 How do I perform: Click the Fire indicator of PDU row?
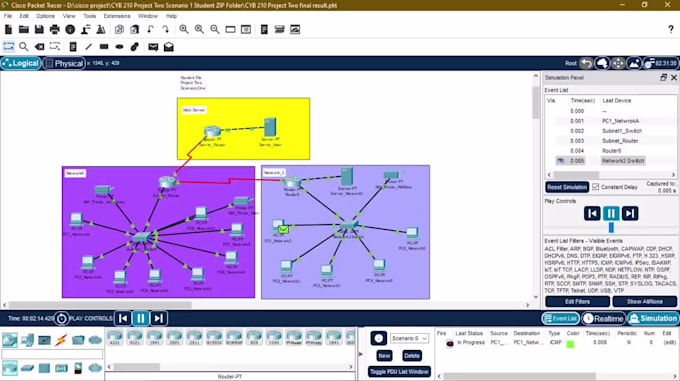tap(449, 343)
